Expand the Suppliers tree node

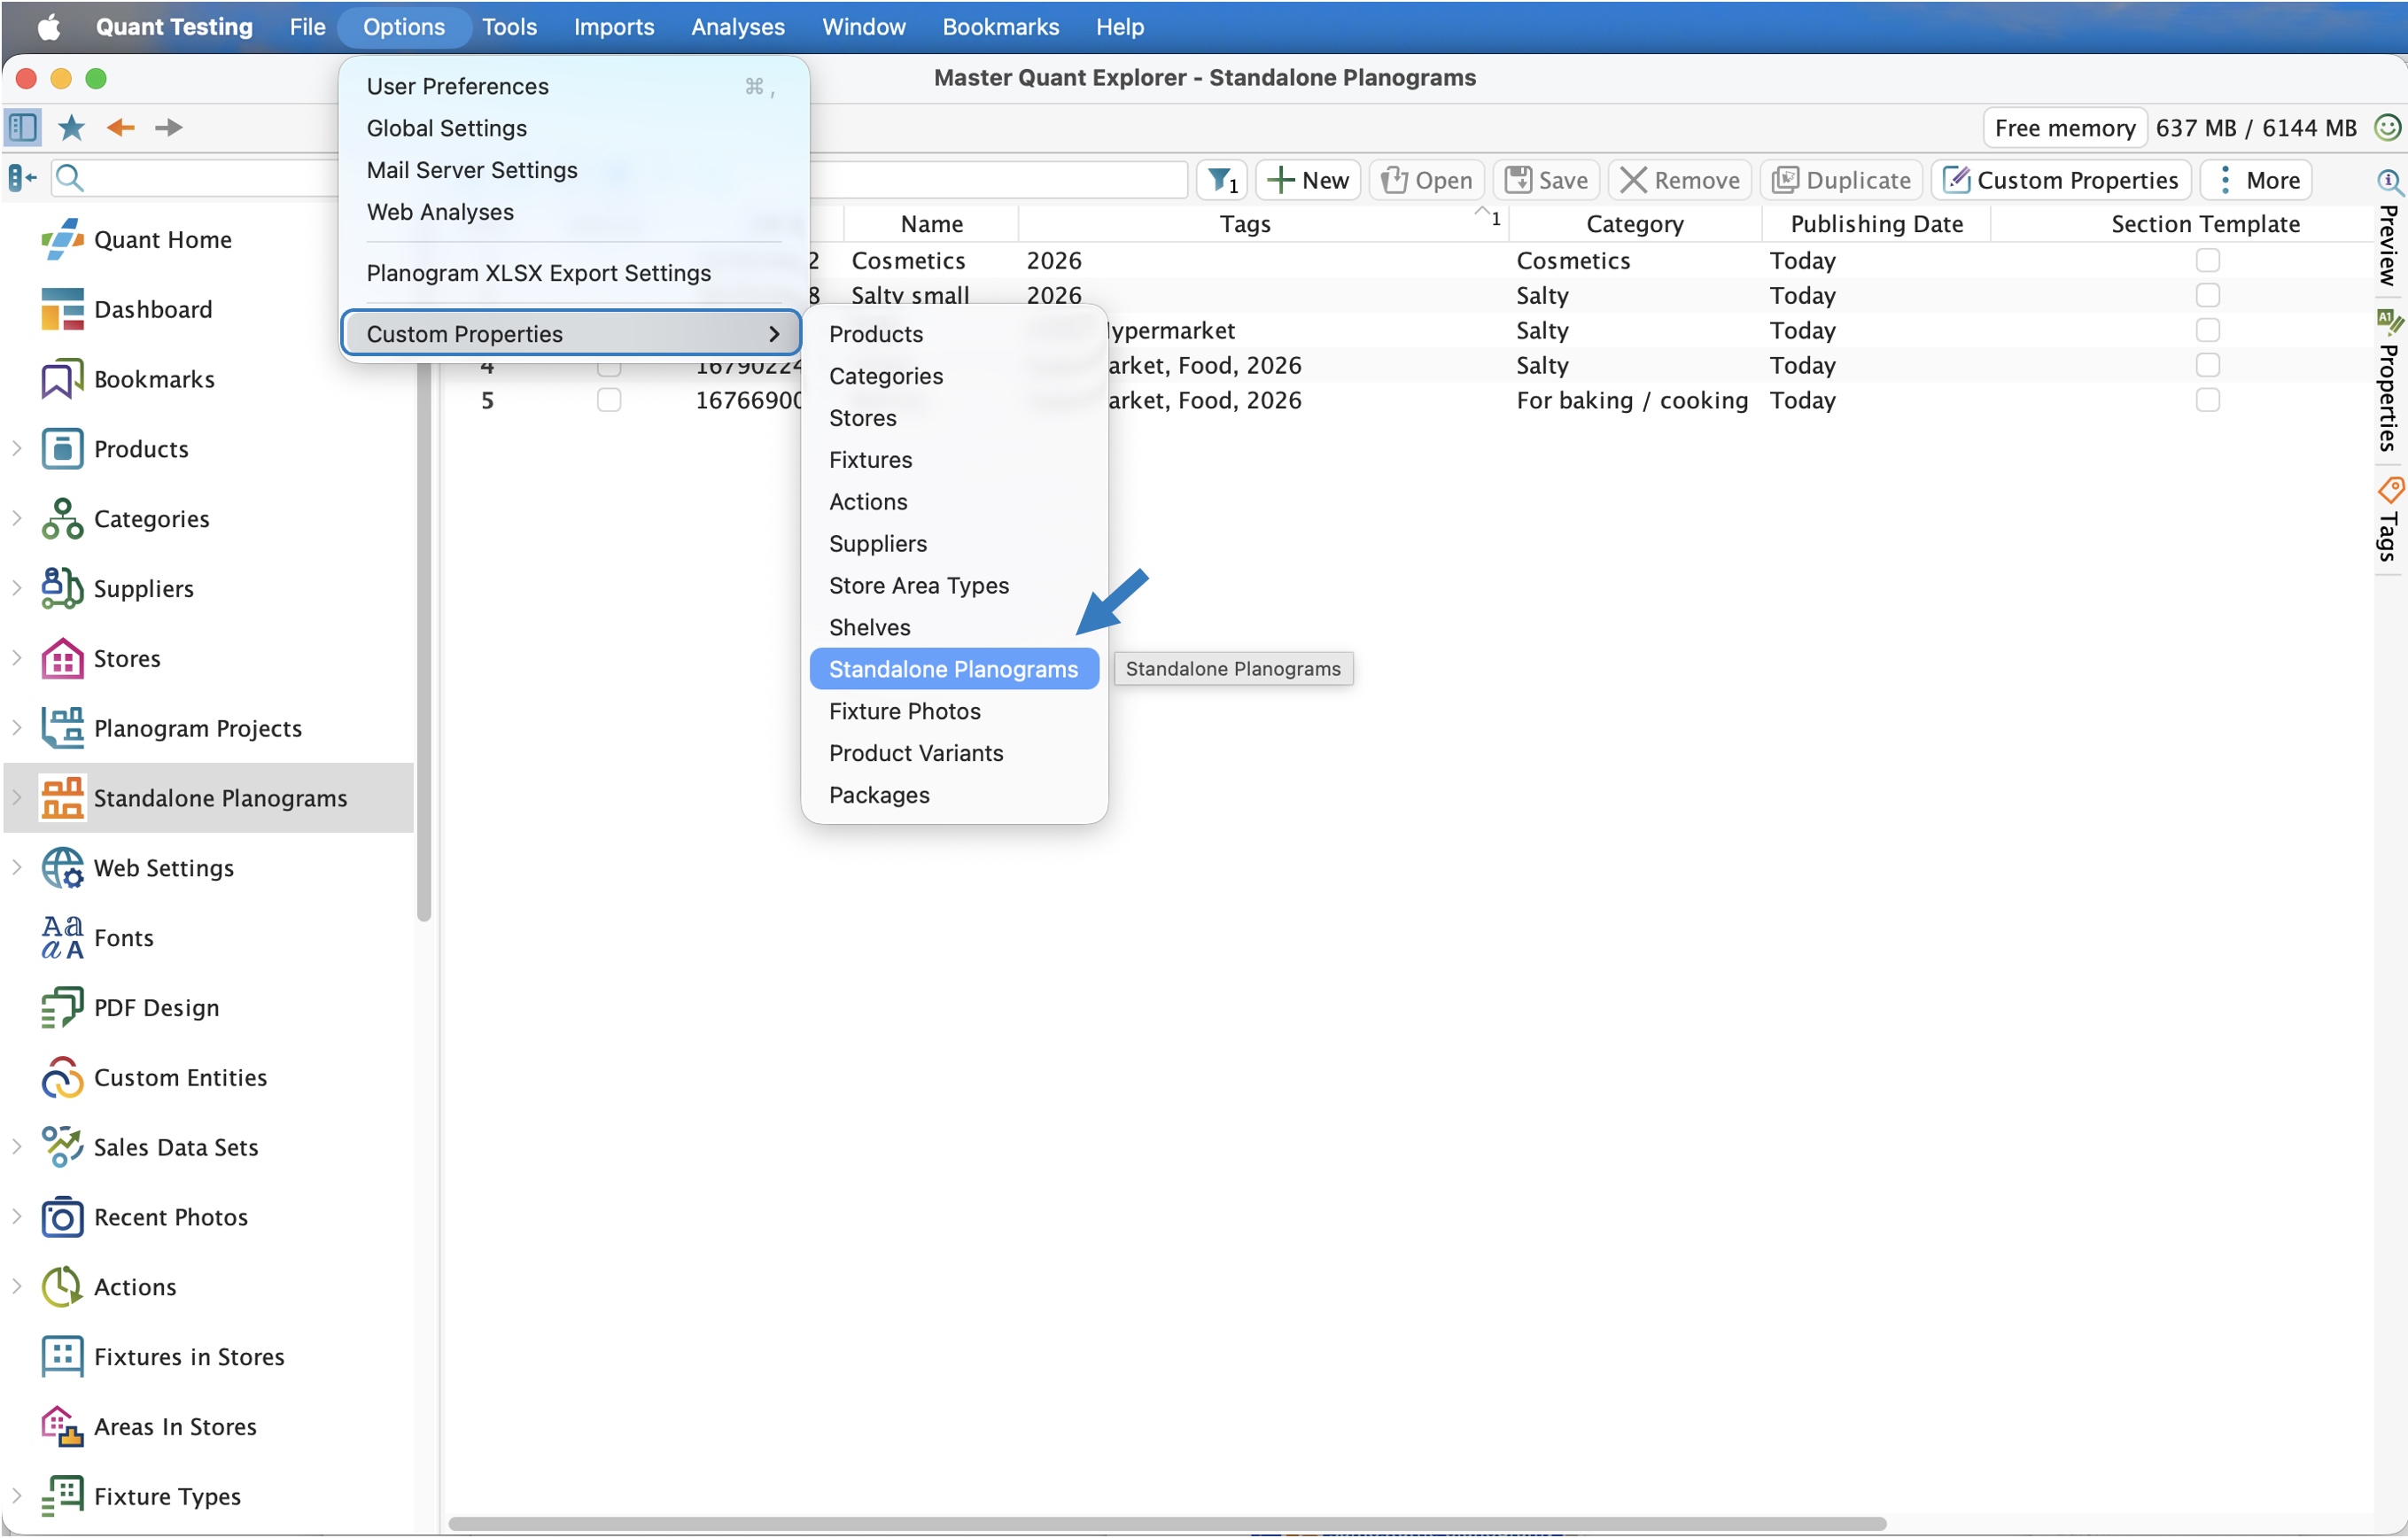(17, 589)
